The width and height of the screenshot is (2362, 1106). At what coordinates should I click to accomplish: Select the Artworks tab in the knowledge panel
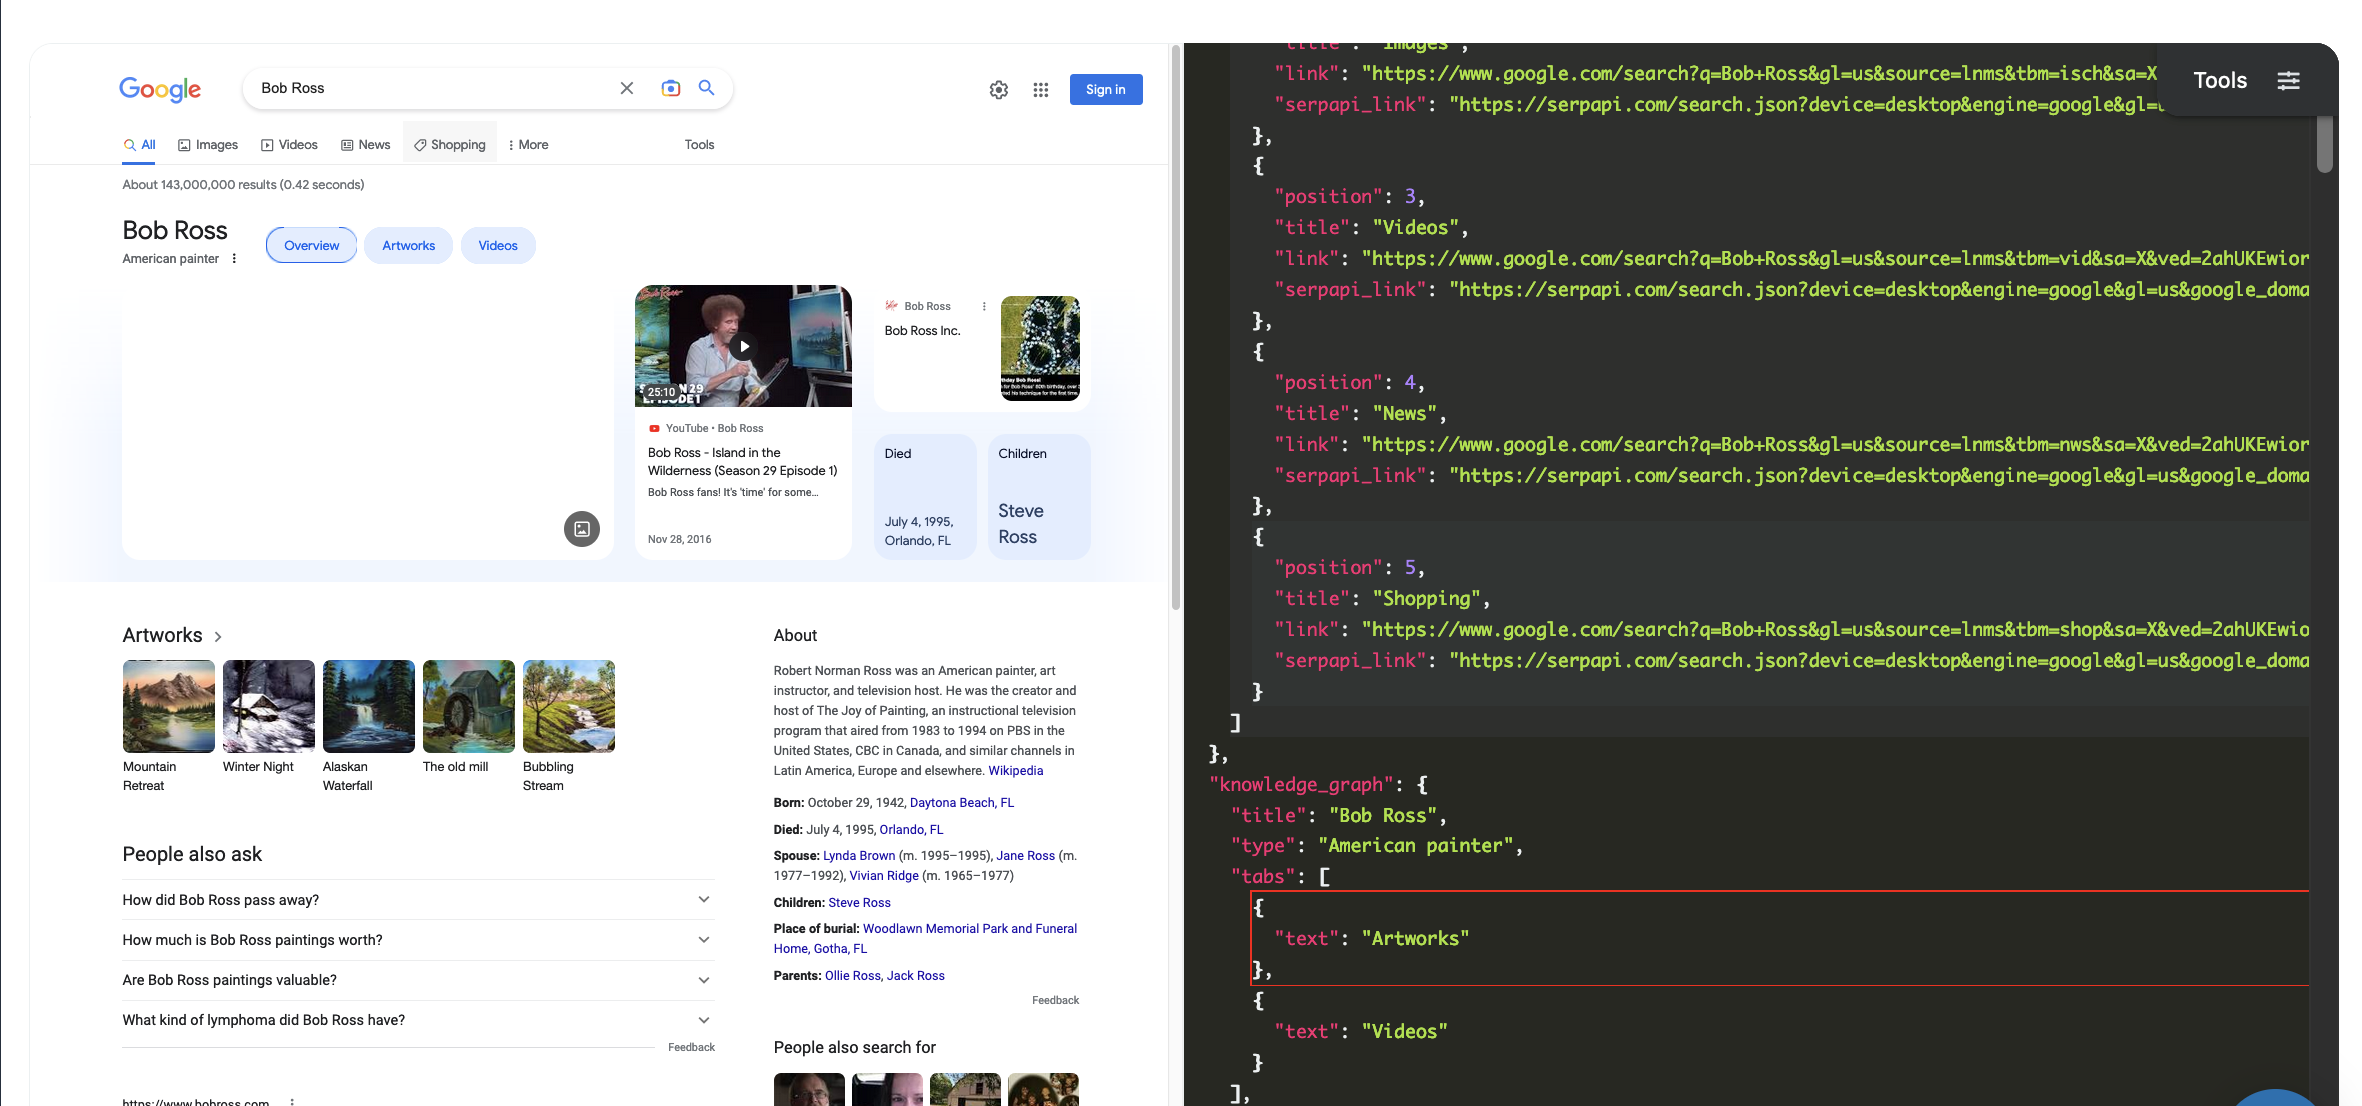coord(408,245)
